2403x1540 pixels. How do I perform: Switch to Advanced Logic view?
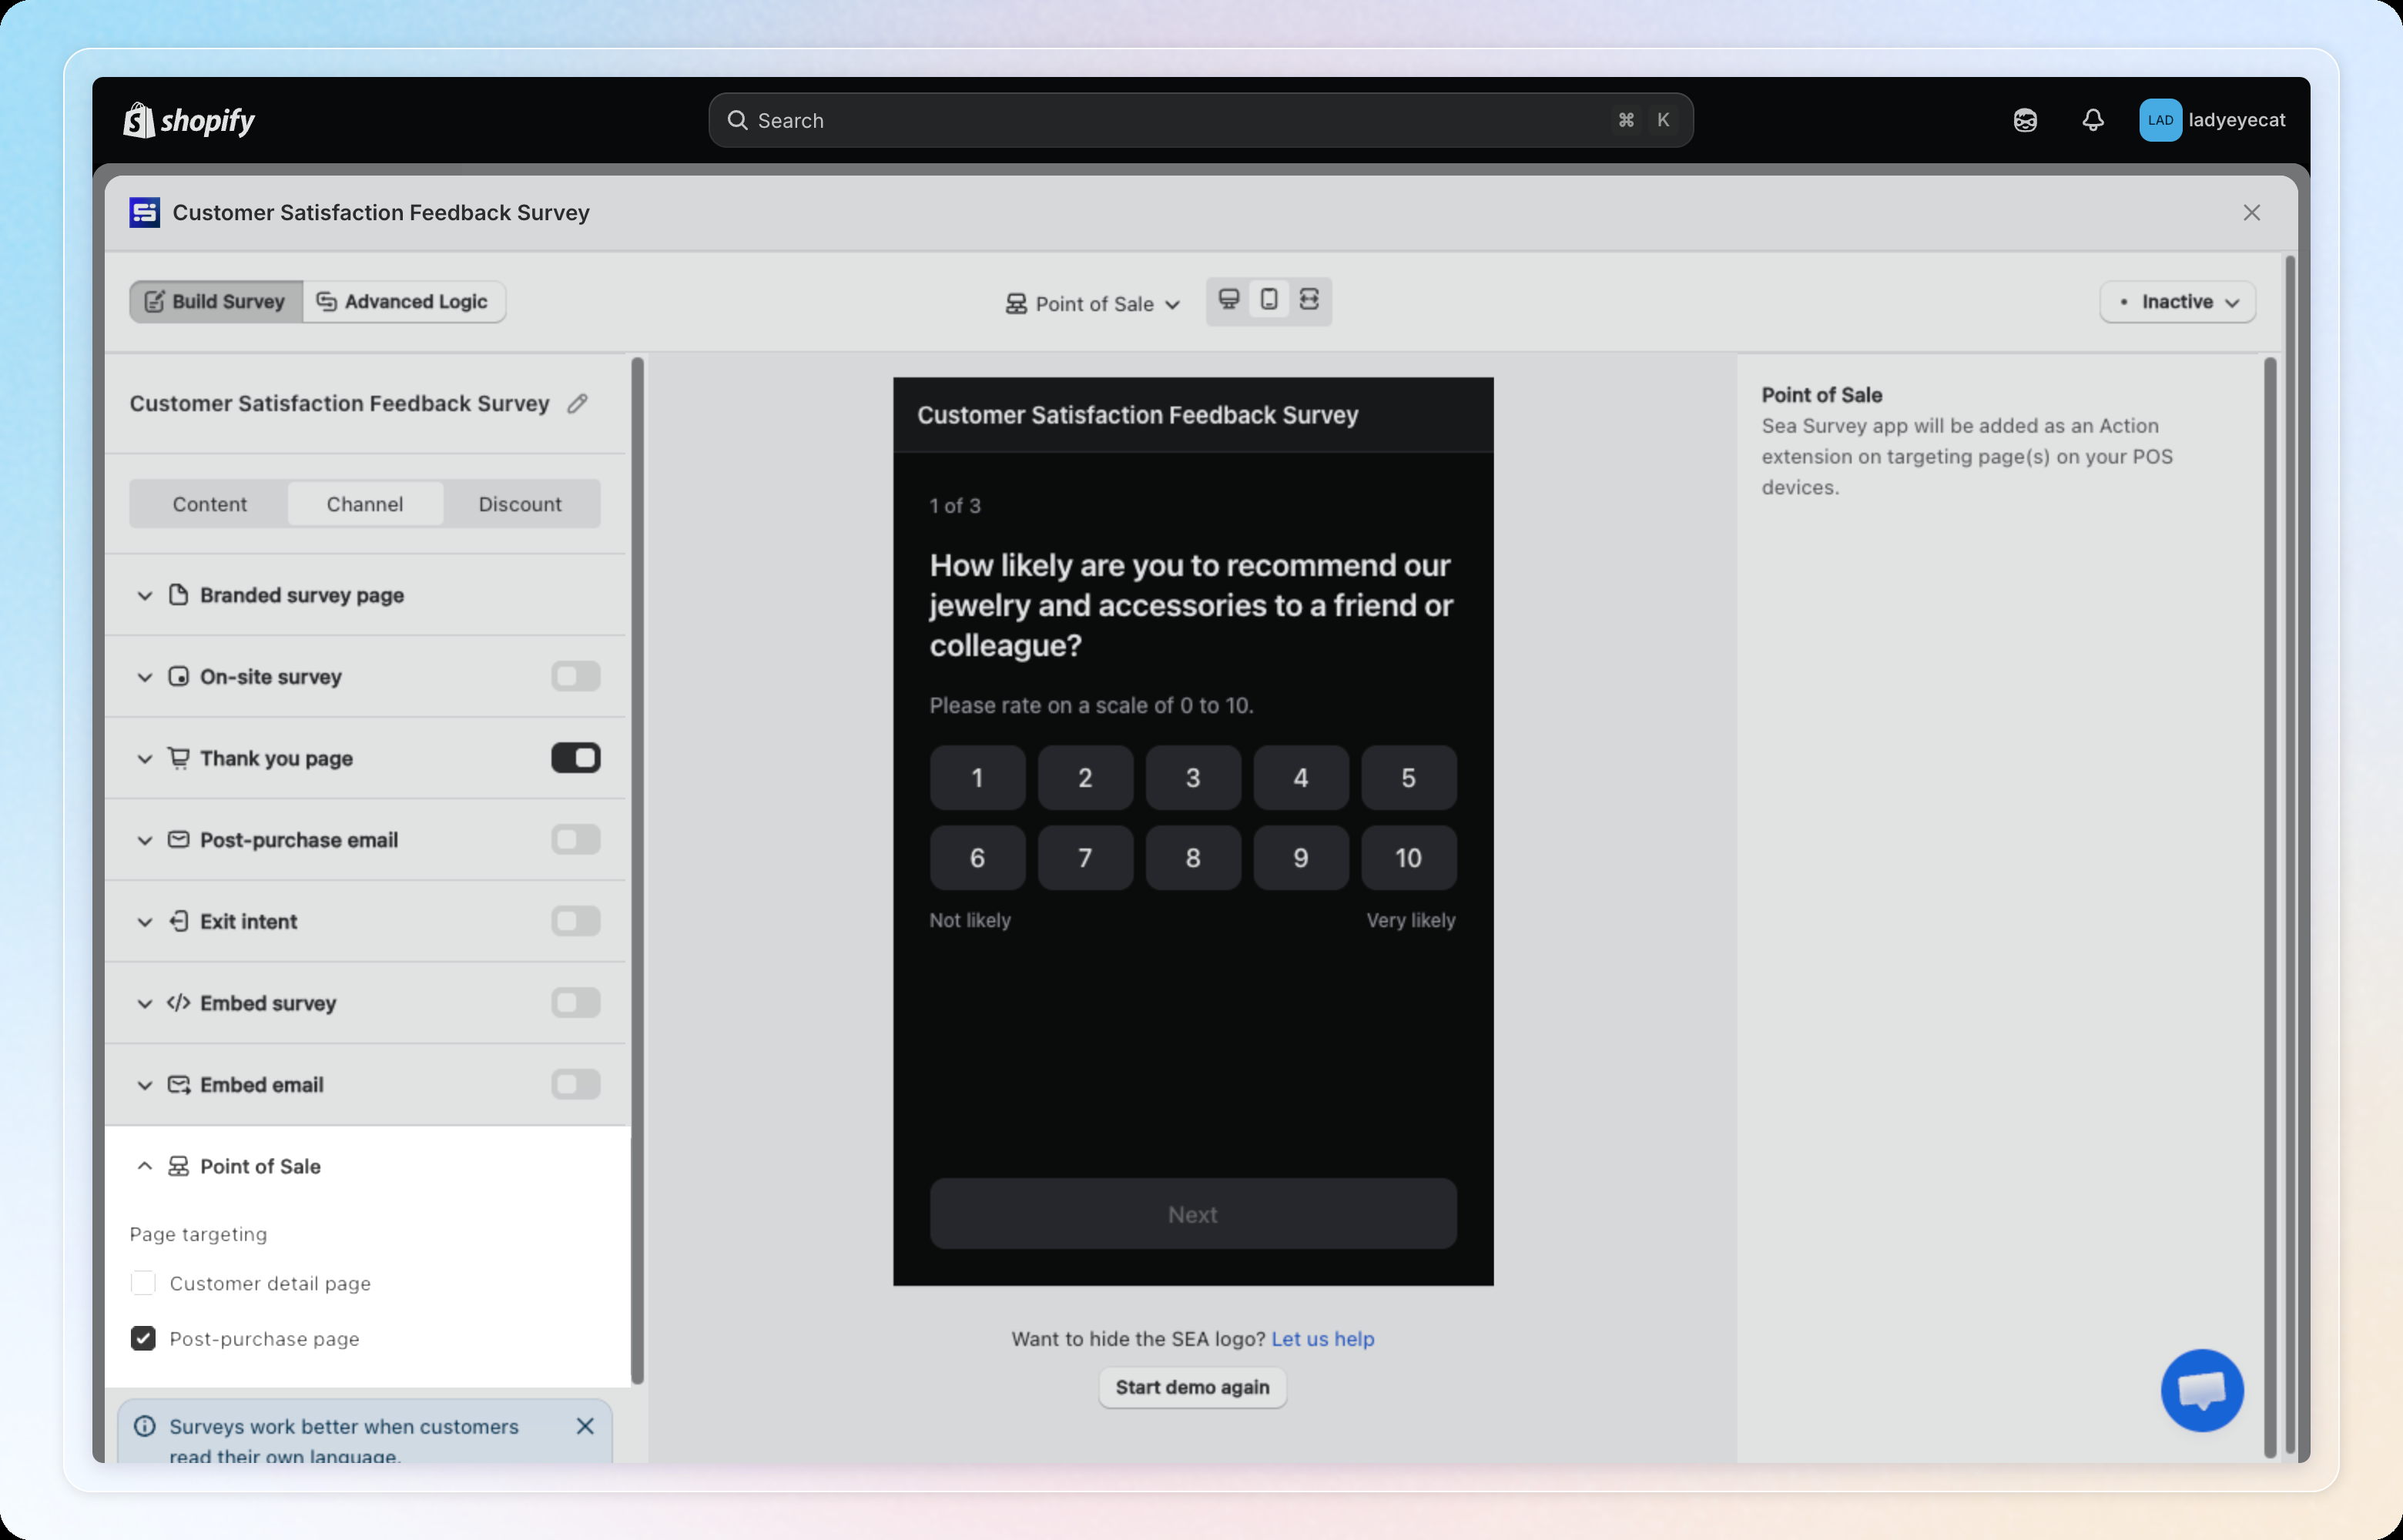pyautogui.click(x=404, y=302)
